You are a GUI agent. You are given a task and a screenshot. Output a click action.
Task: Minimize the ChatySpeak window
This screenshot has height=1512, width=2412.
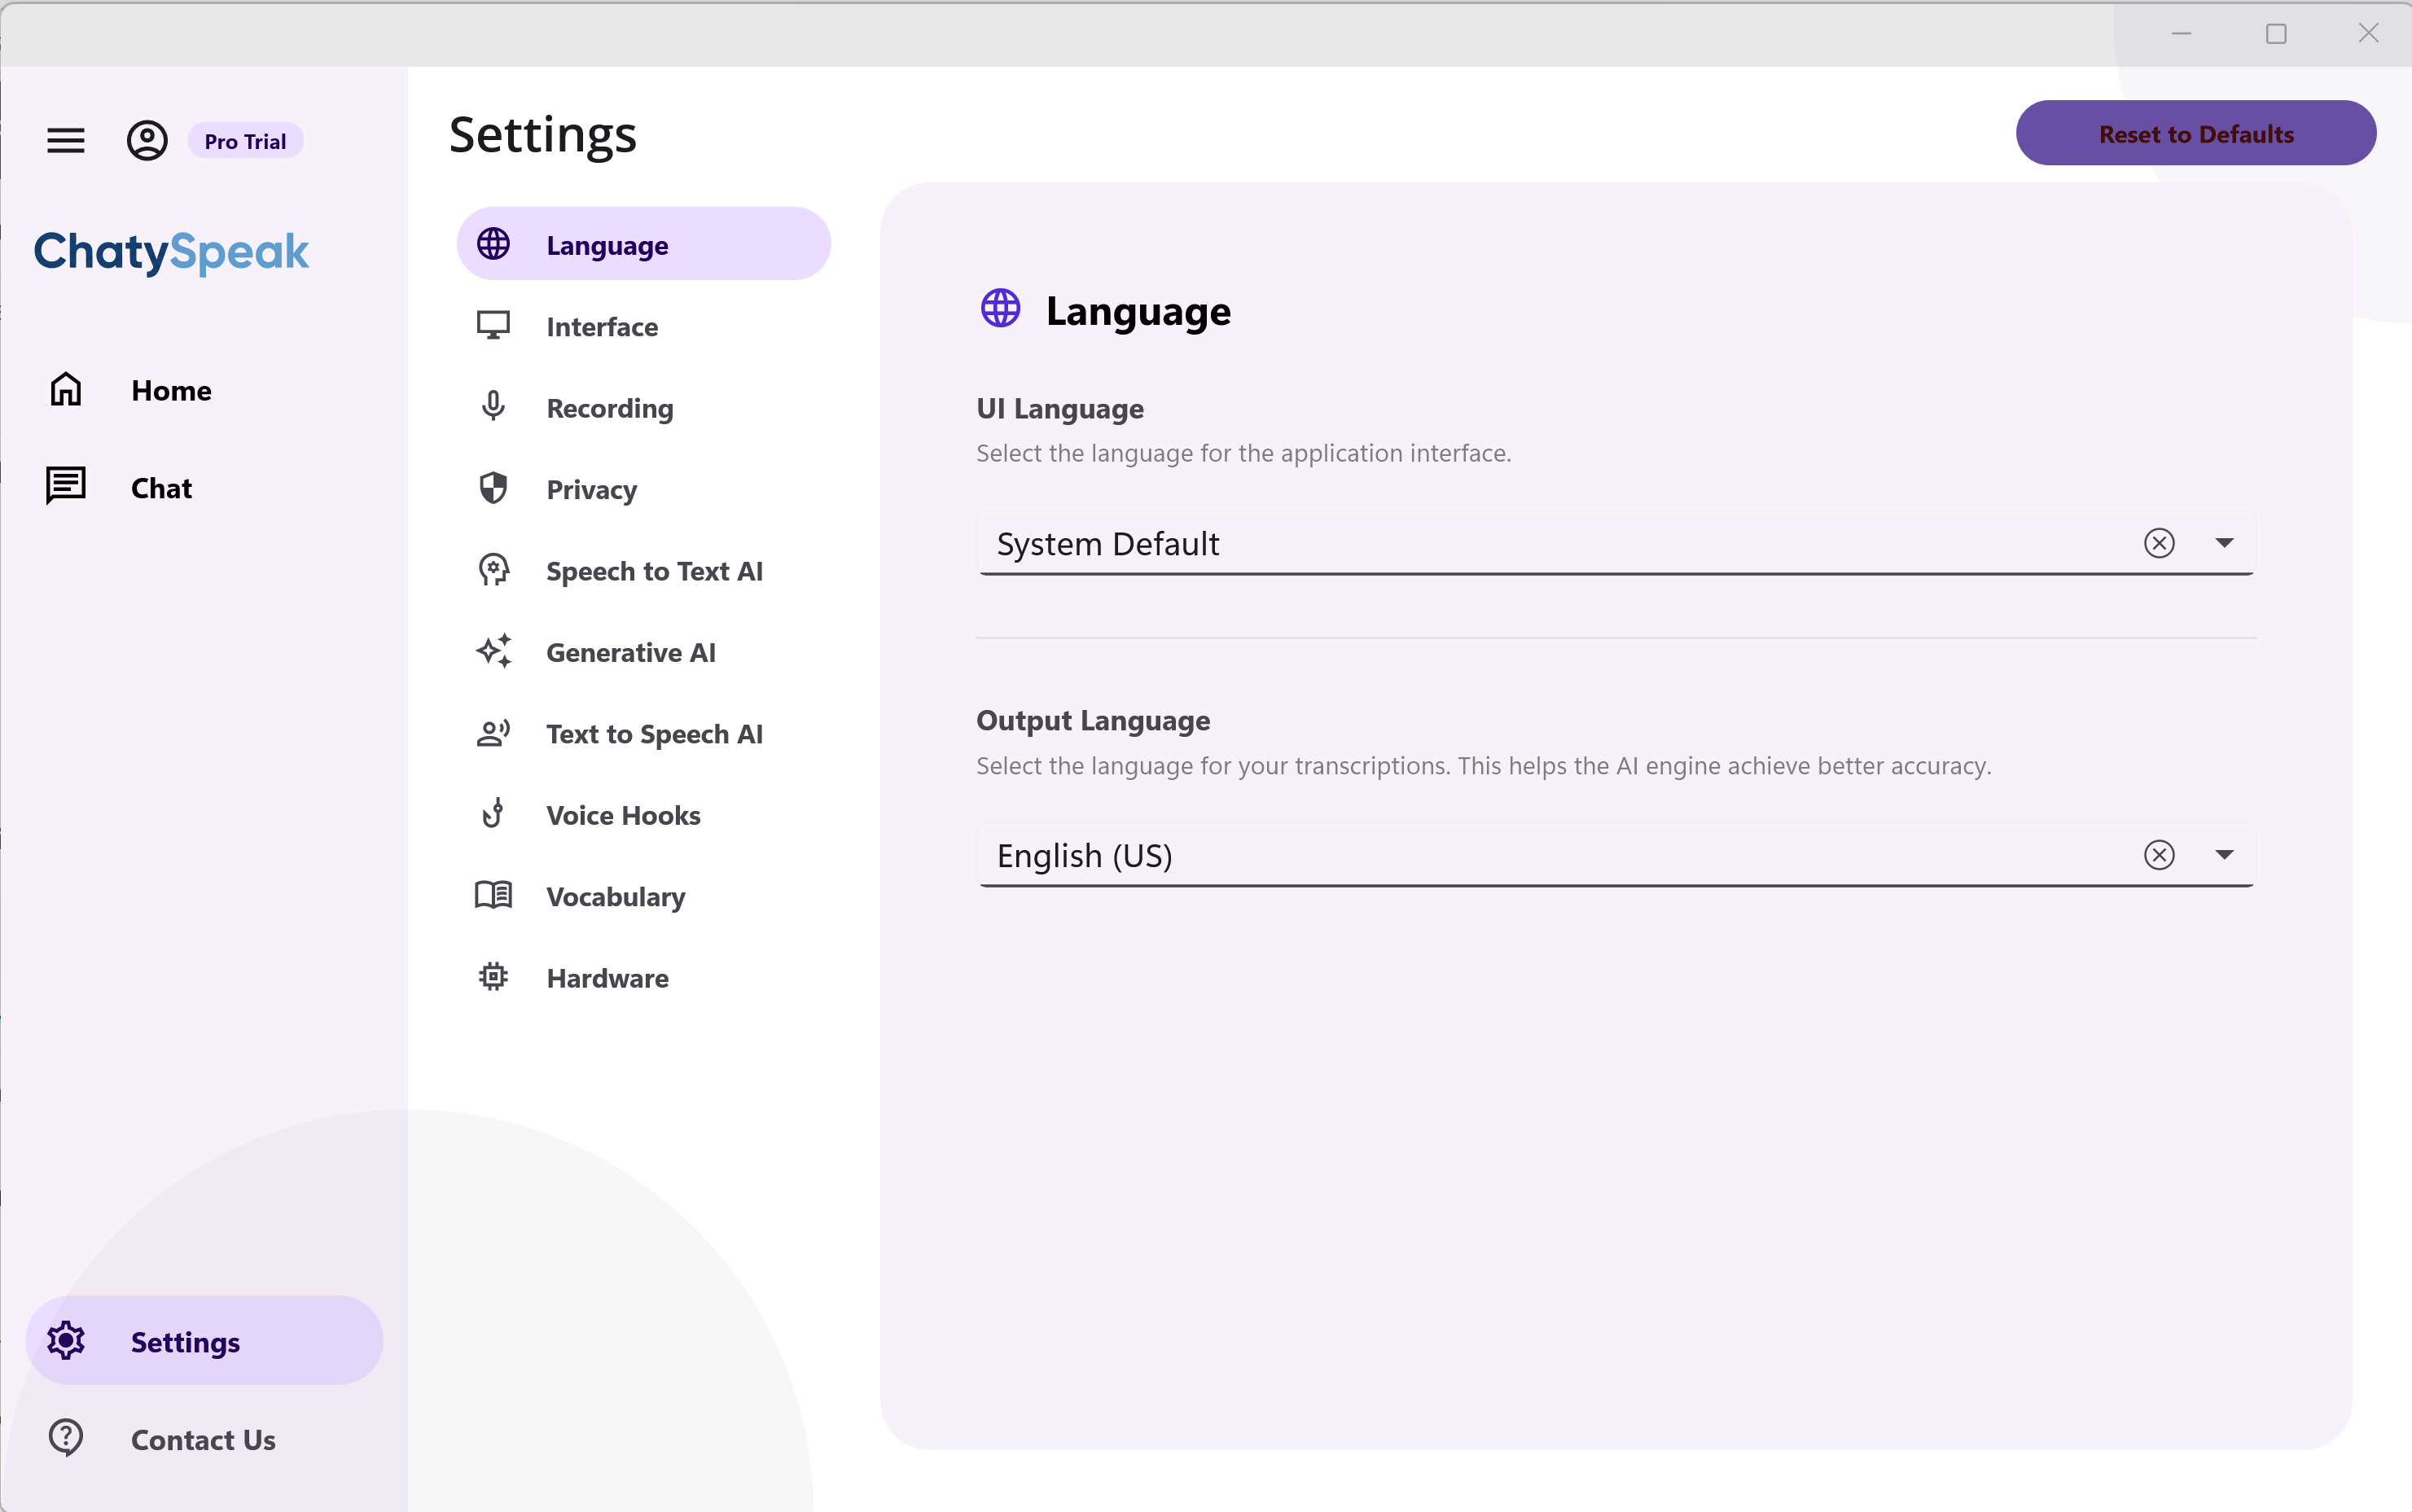click(x=2182, y=34)
